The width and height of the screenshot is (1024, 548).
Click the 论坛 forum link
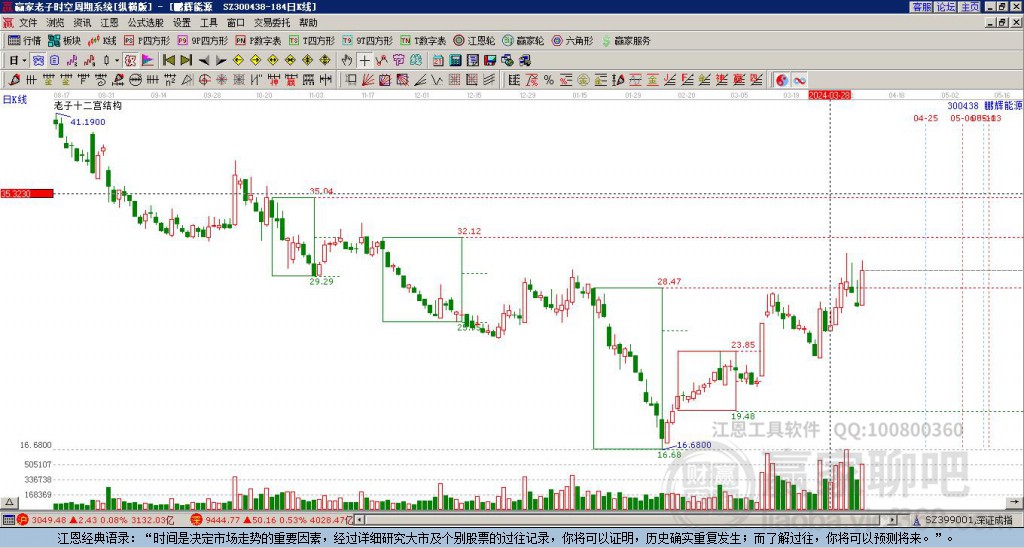pyautogui.click(x=946, y=7)
